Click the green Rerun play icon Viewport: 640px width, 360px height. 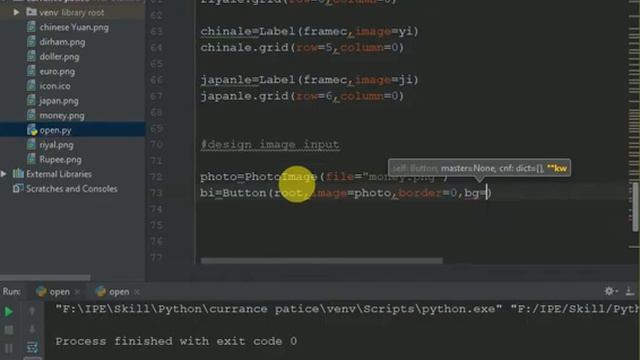(x=8, y=312)
